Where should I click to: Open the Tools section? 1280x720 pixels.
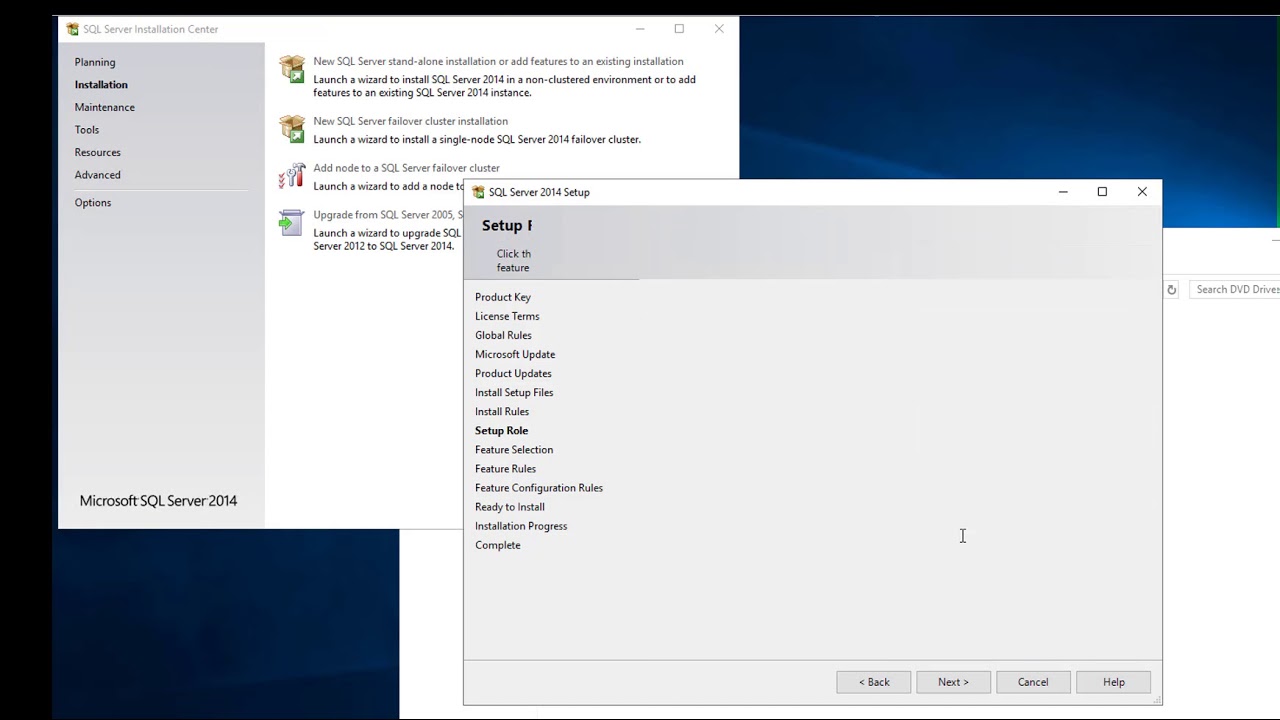pos(87,130)
